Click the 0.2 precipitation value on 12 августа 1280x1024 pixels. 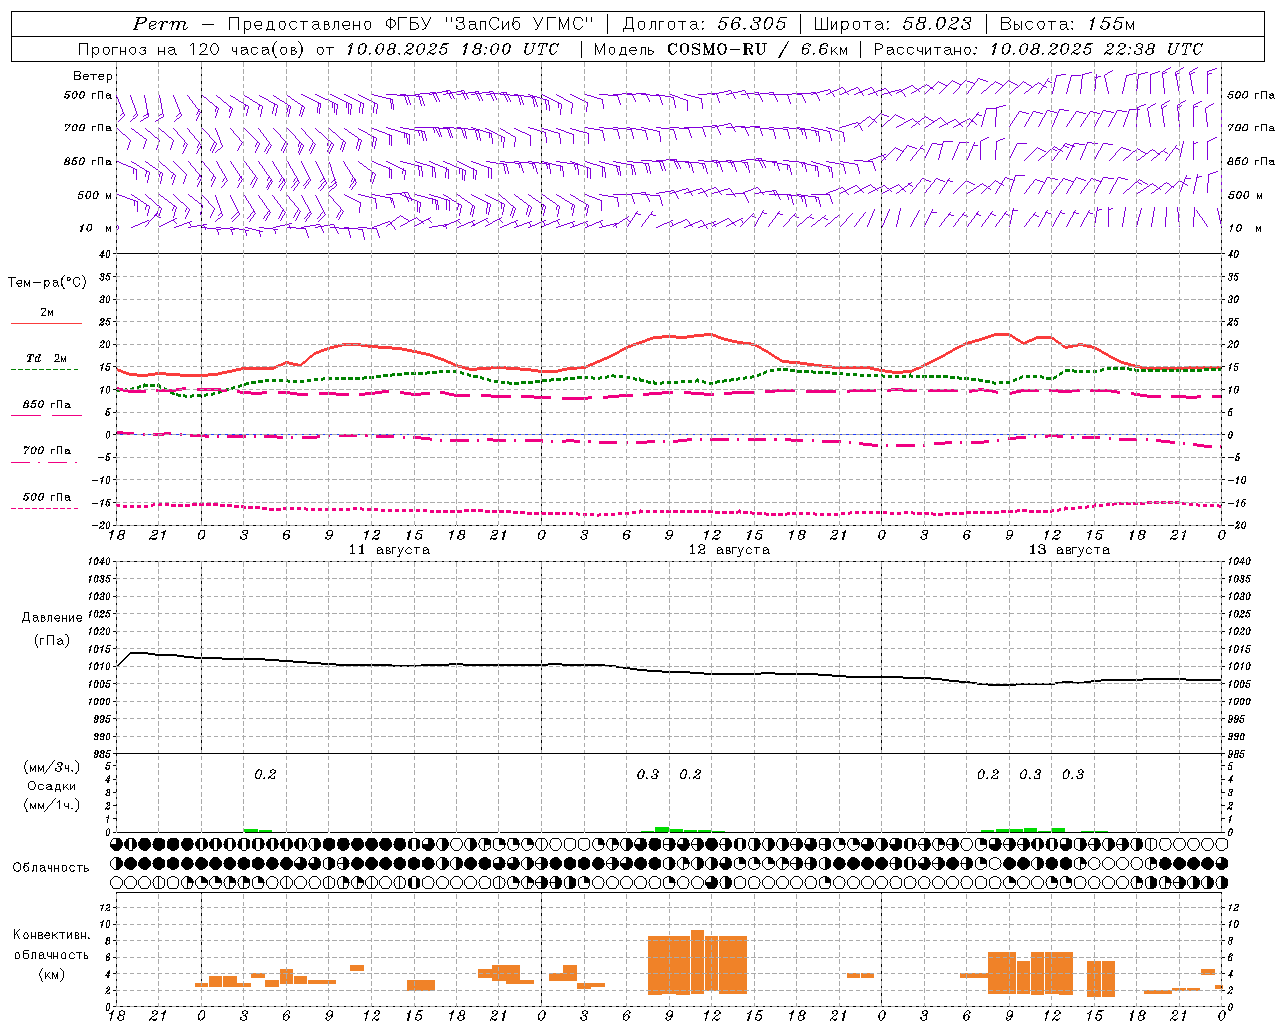(x=690, y=774)
